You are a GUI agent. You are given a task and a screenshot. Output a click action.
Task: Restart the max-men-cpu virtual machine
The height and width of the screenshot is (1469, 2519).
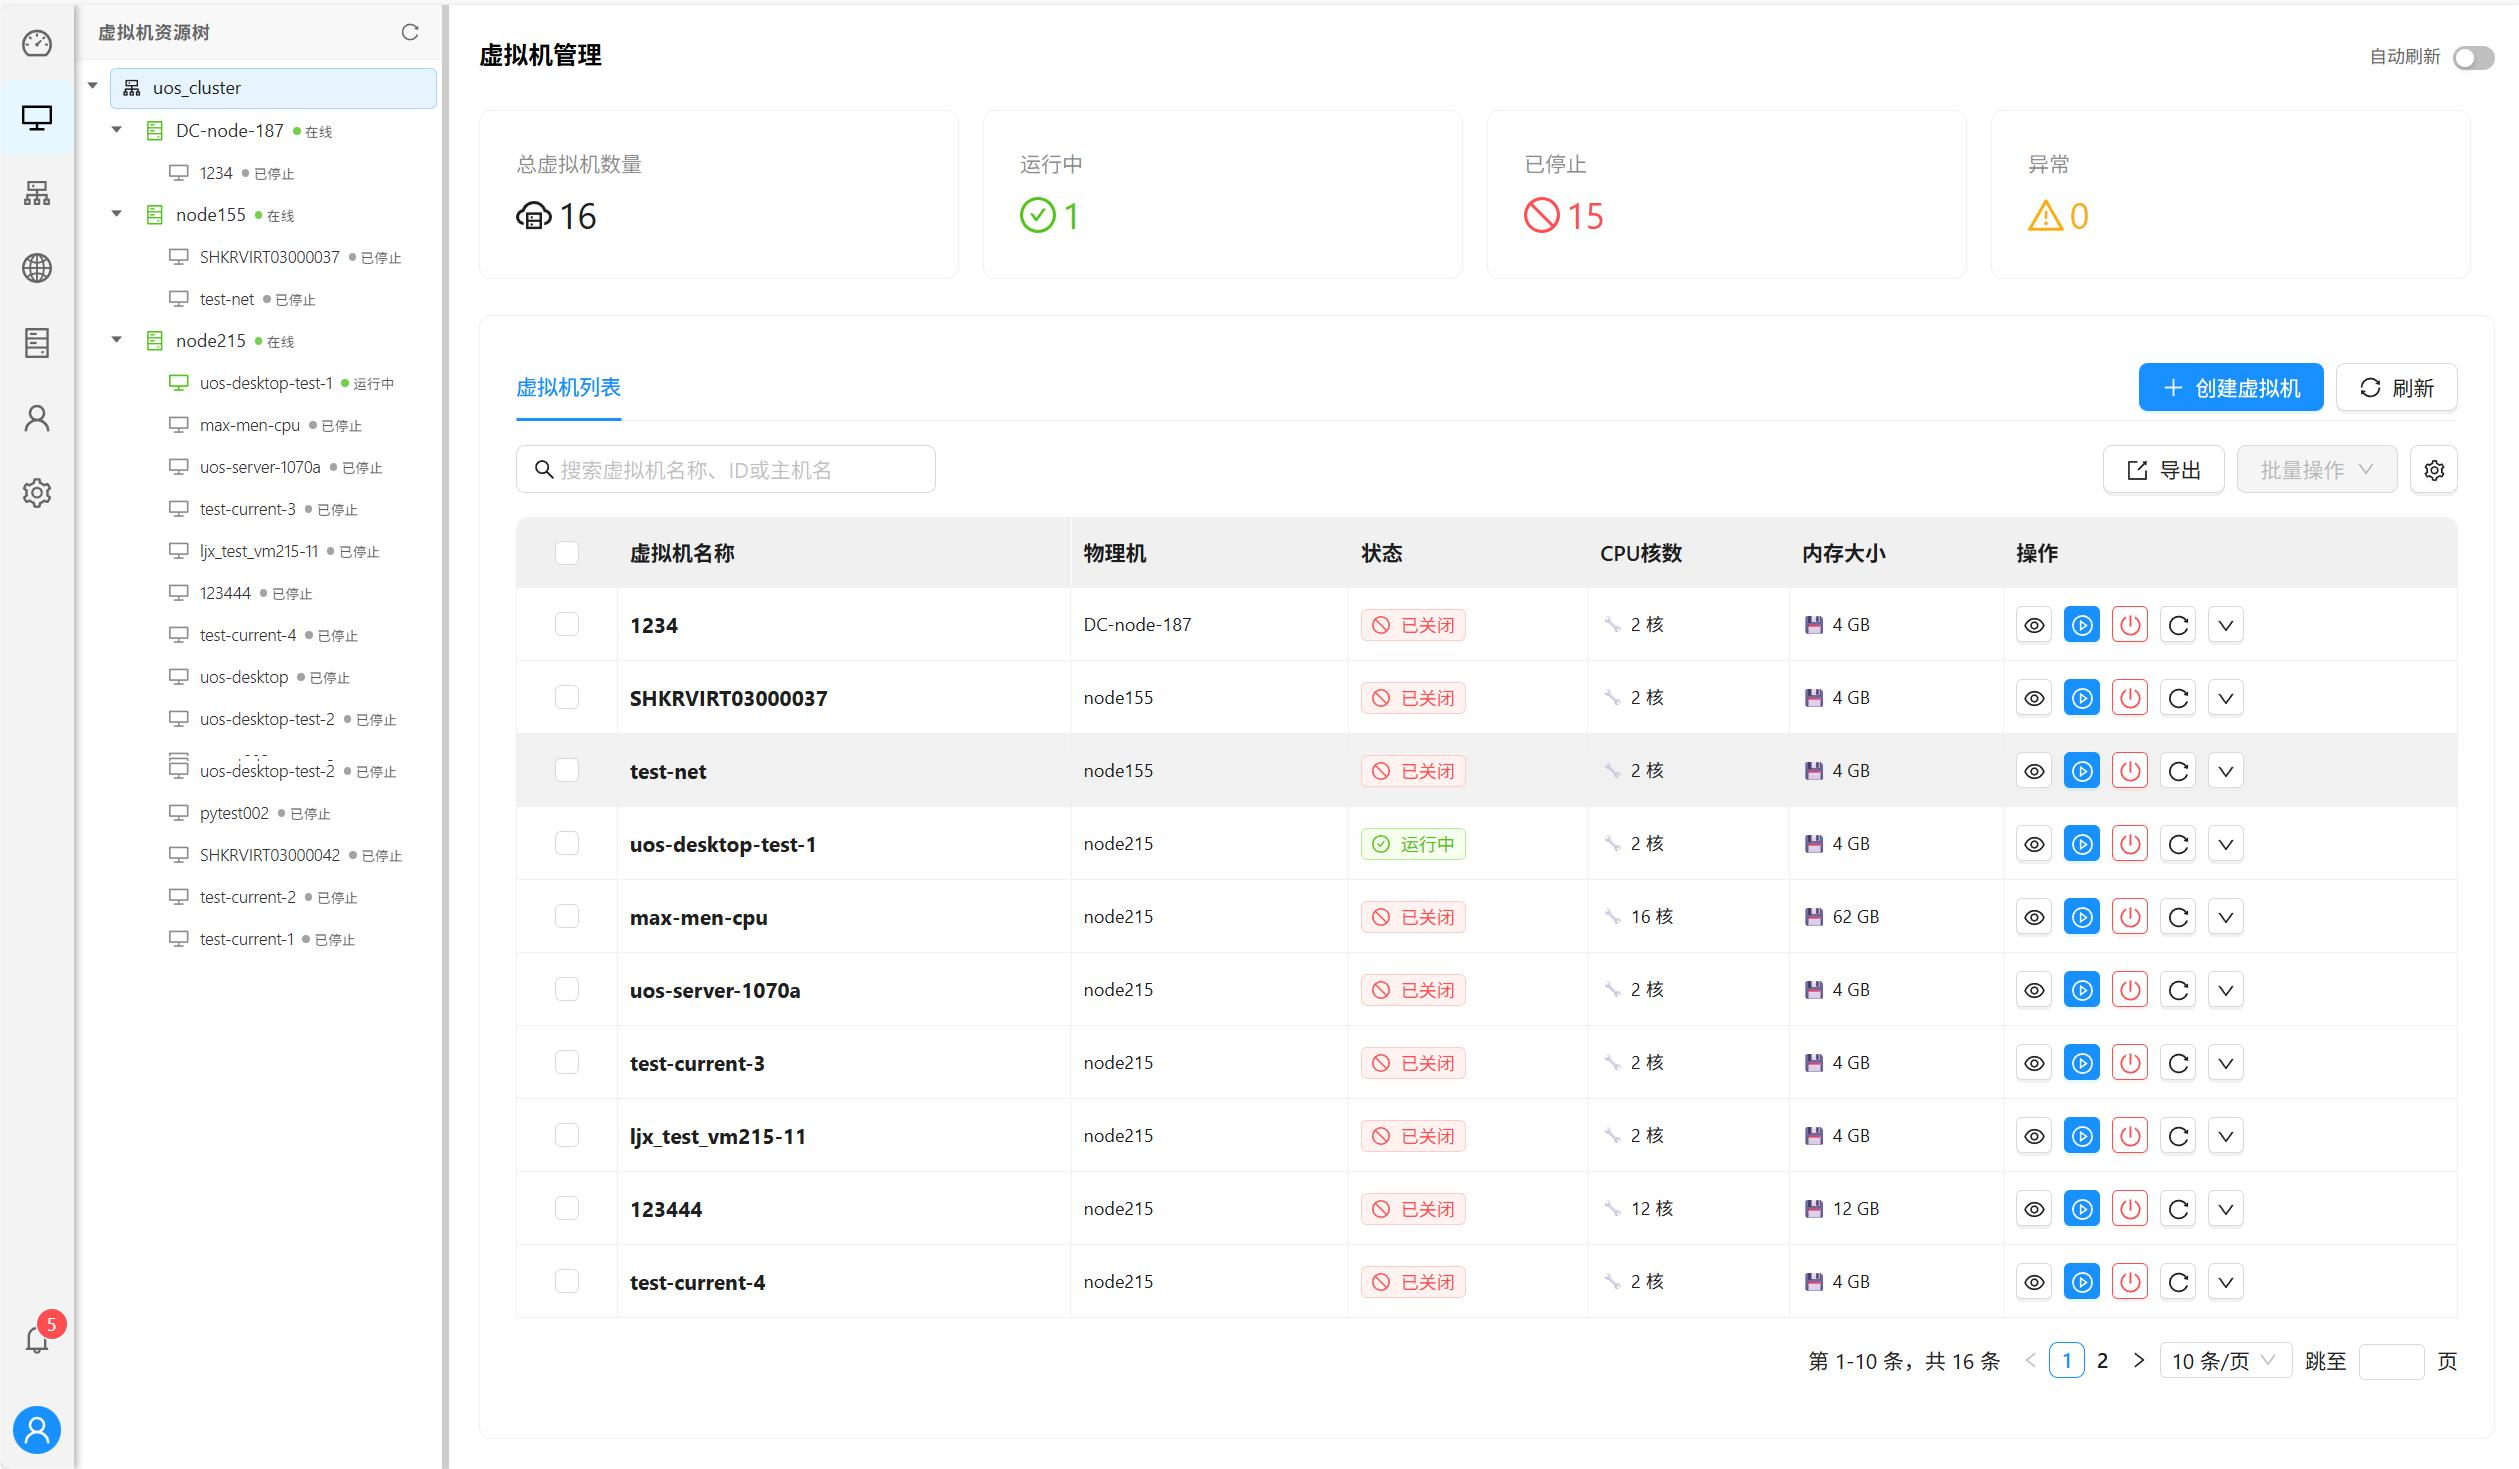pos(2177,917)
